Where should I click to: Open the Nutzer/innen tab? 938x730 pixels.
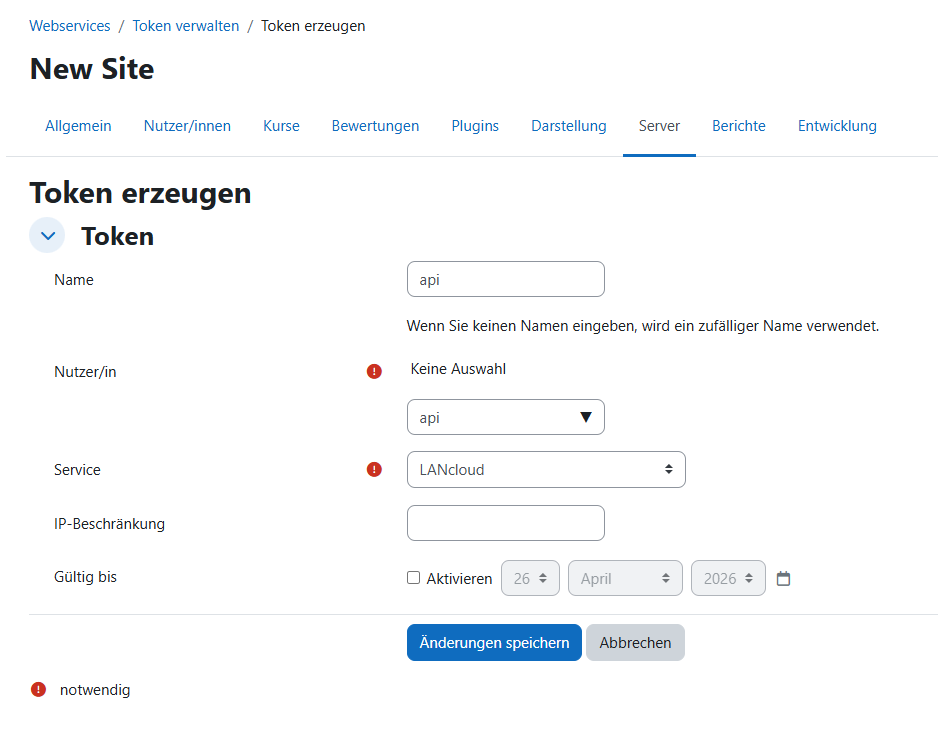[x=187, y=126]
